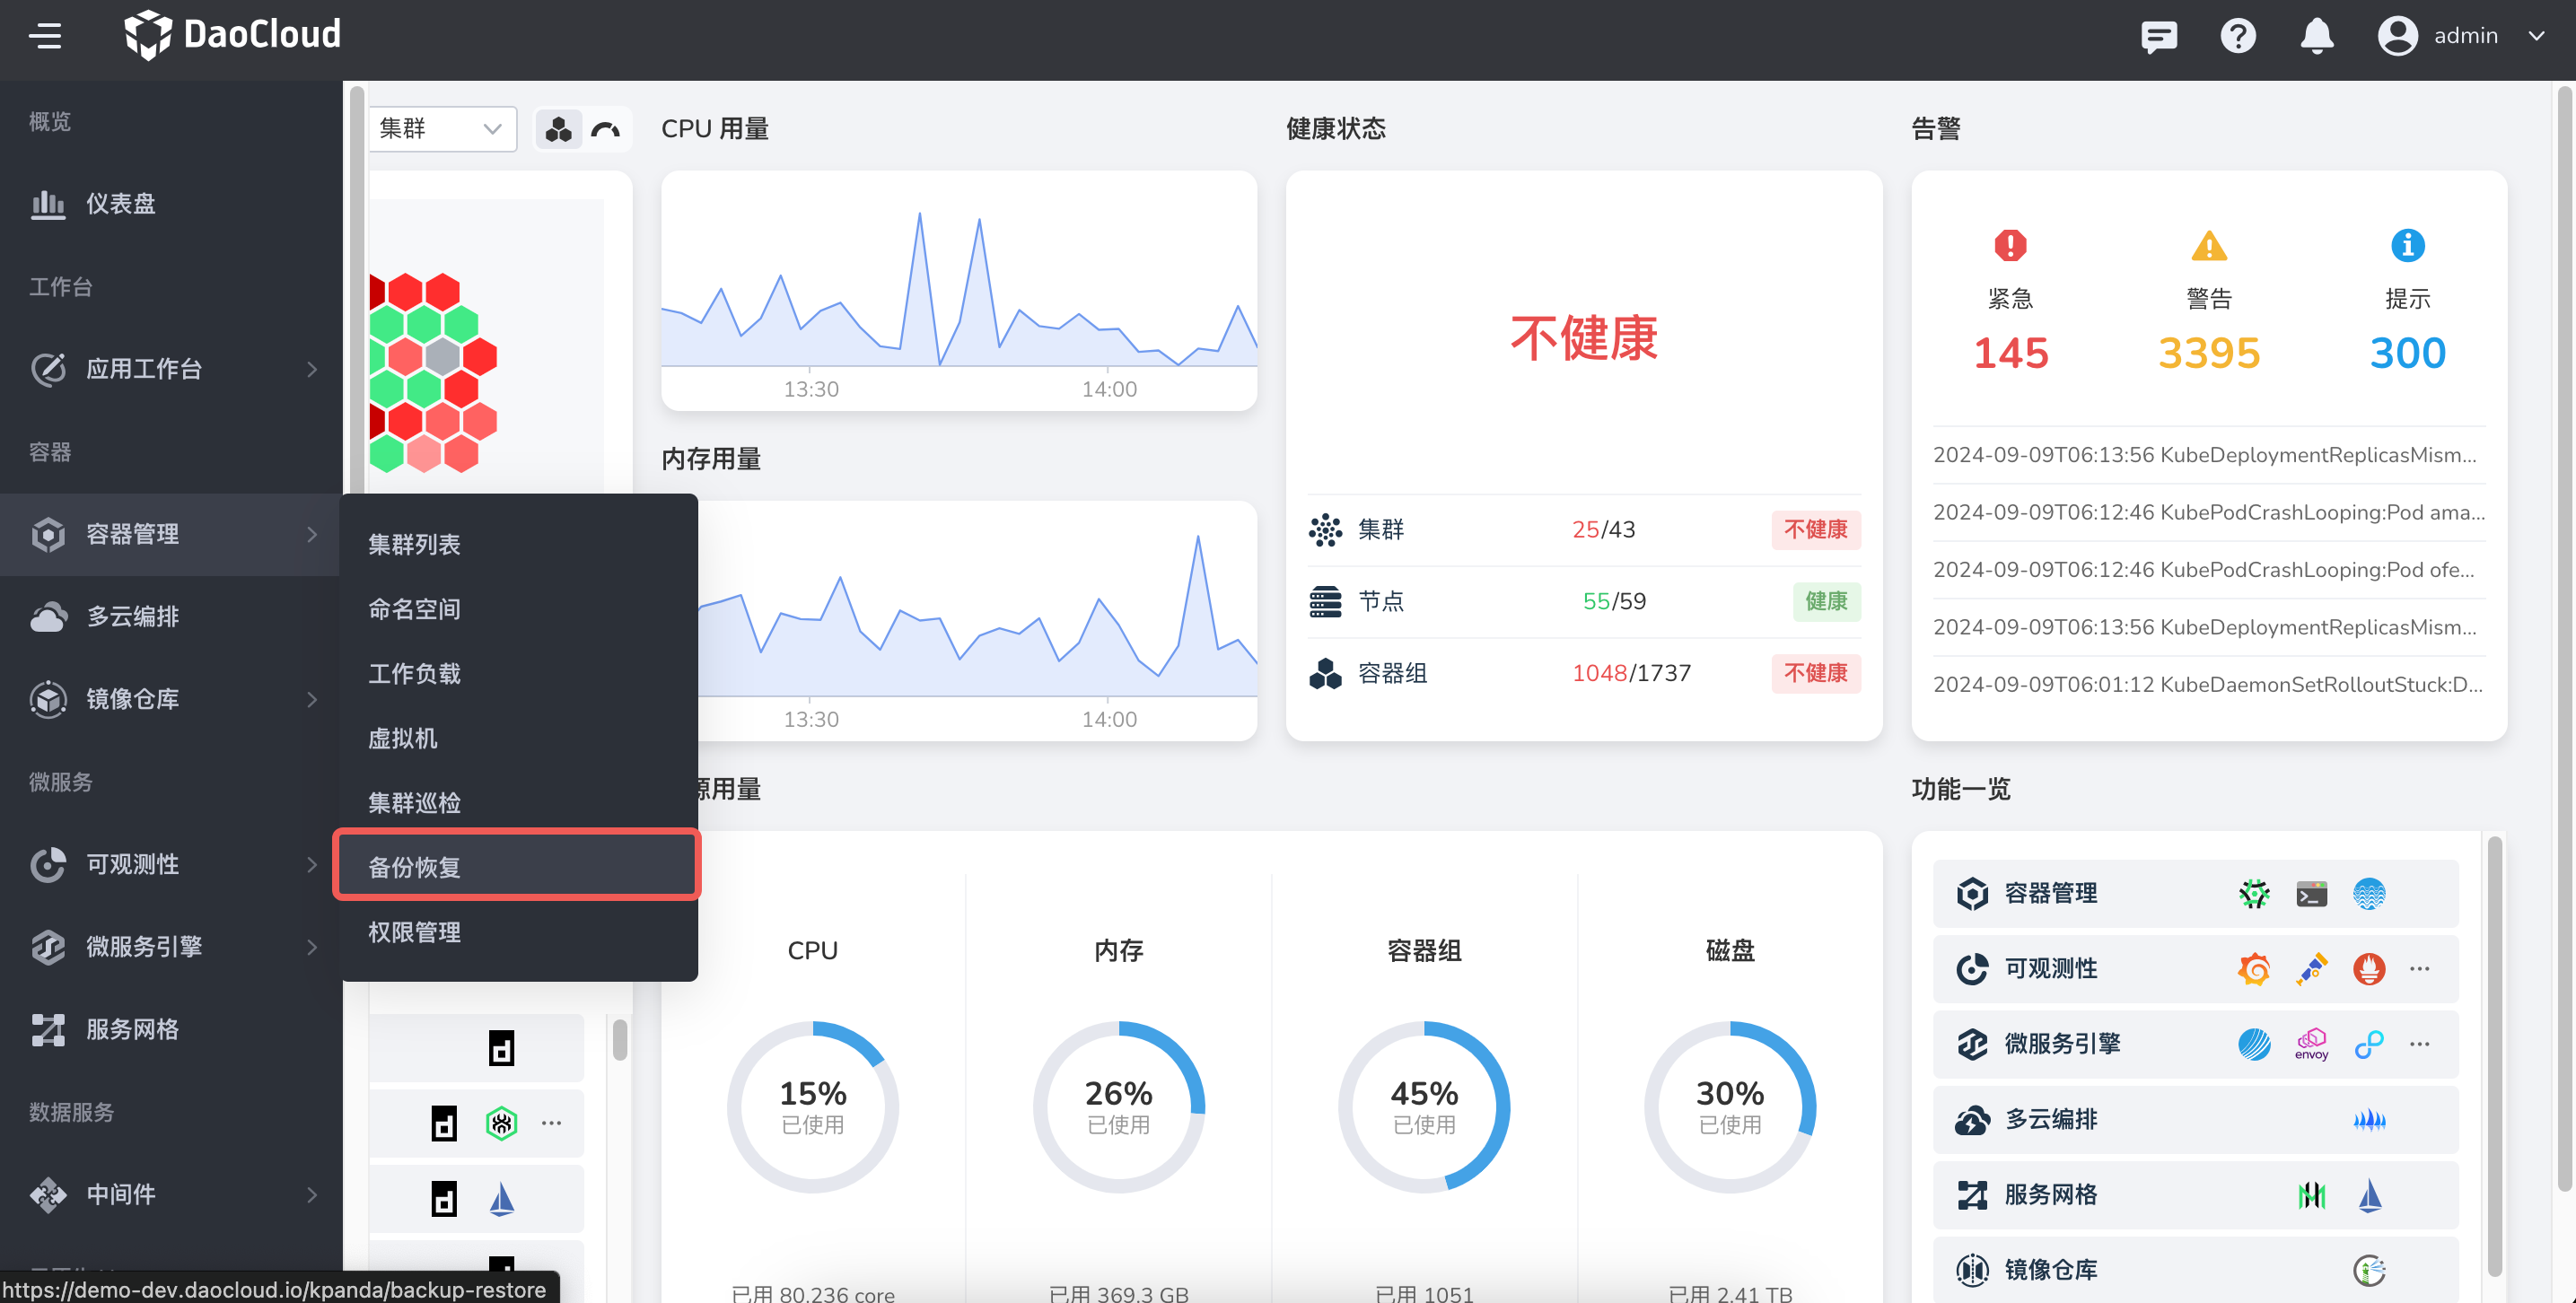Click the hamburger menu icon top left
Image resolution: width=2576 pixels, height=1303 pixels.
[x=46, y=36]
